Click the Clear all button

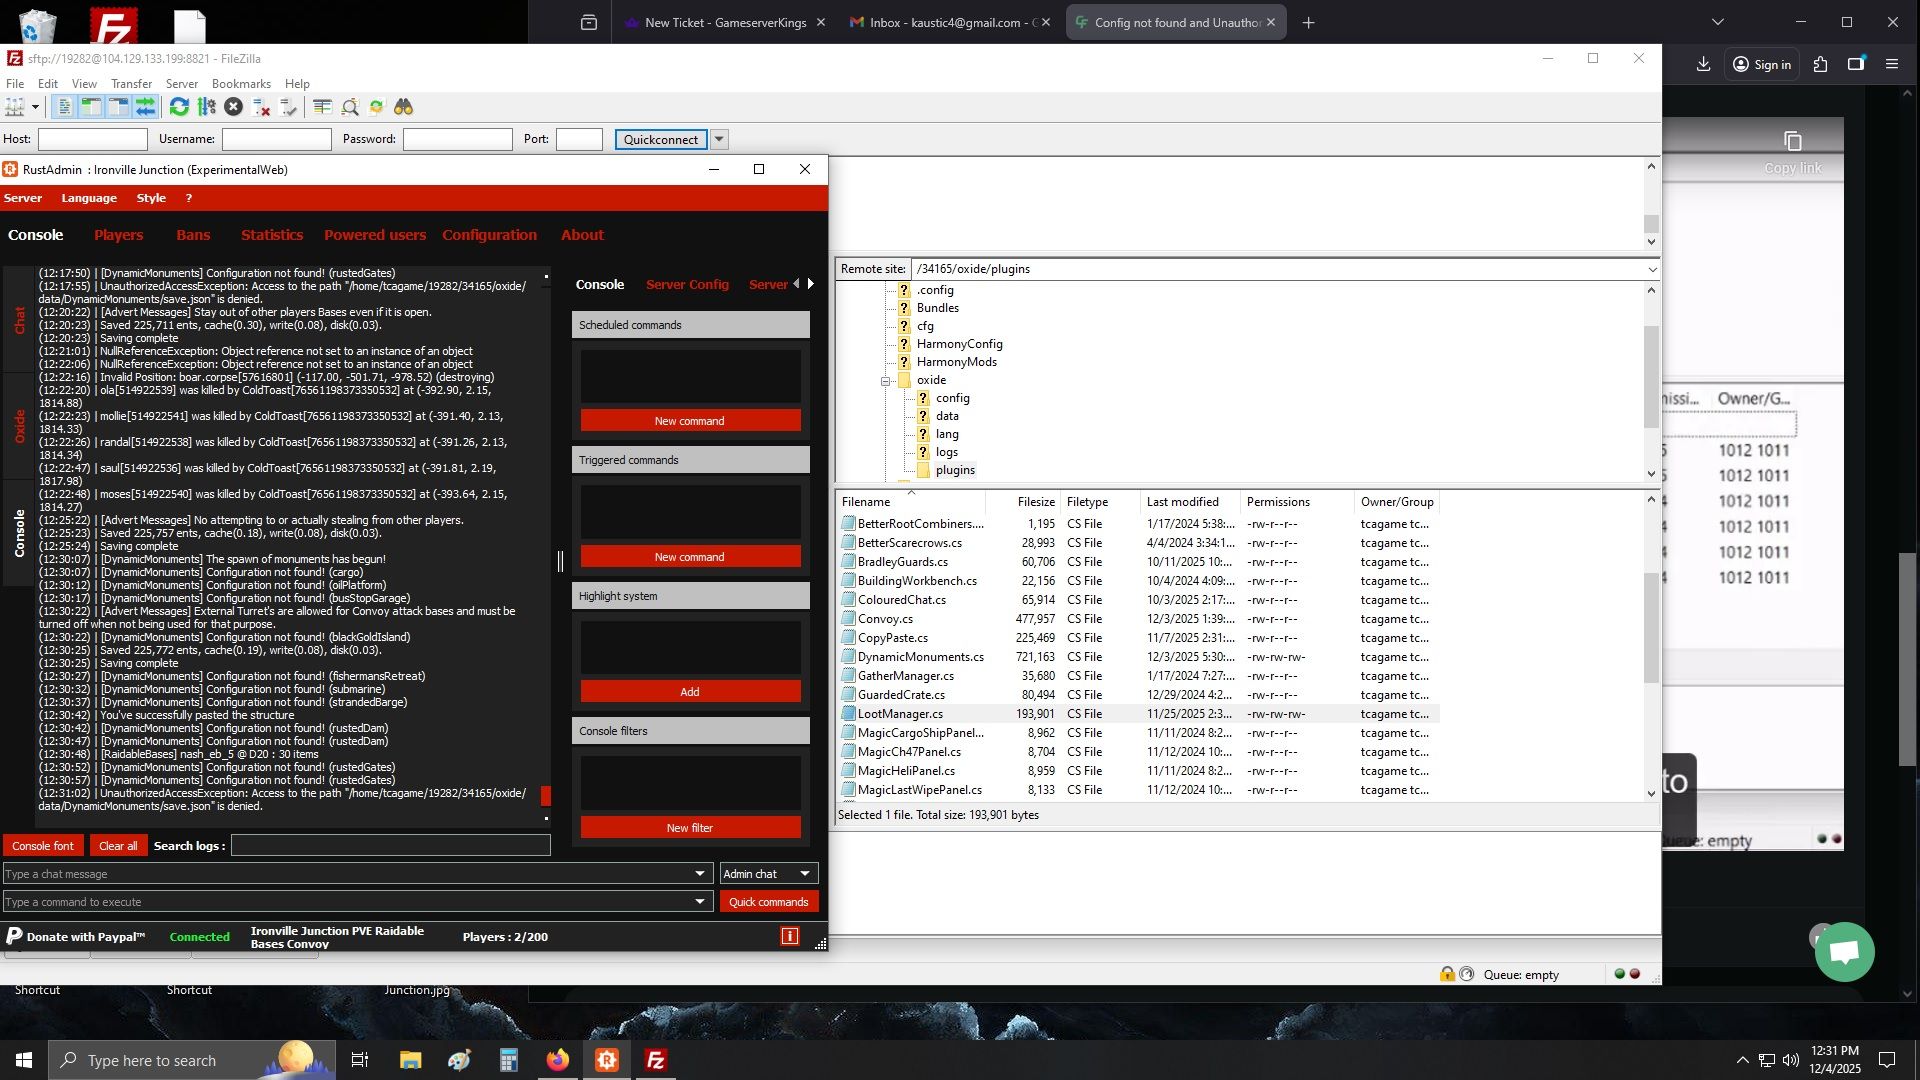[x=118, y=846]
